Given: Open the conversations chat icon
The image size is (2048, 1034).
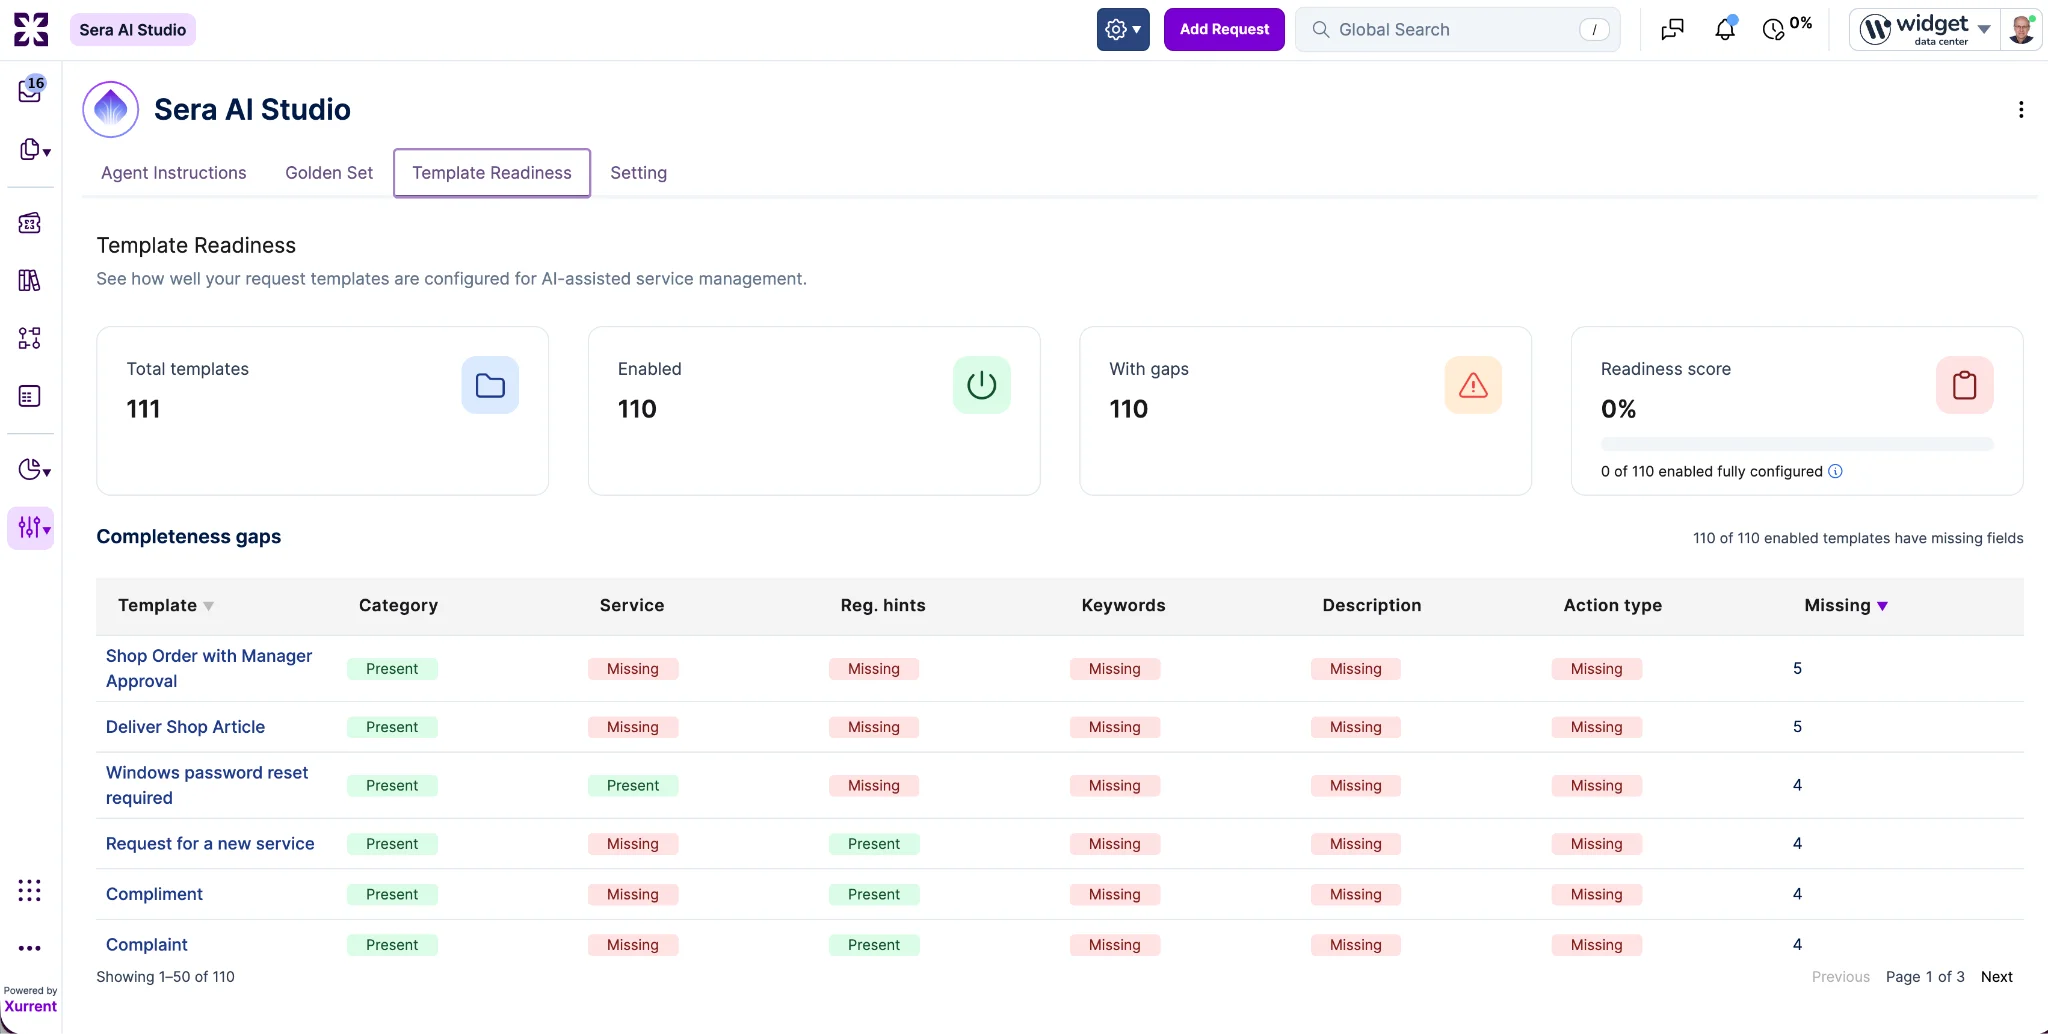Looking at the screenshot, I should [1672, 30].
